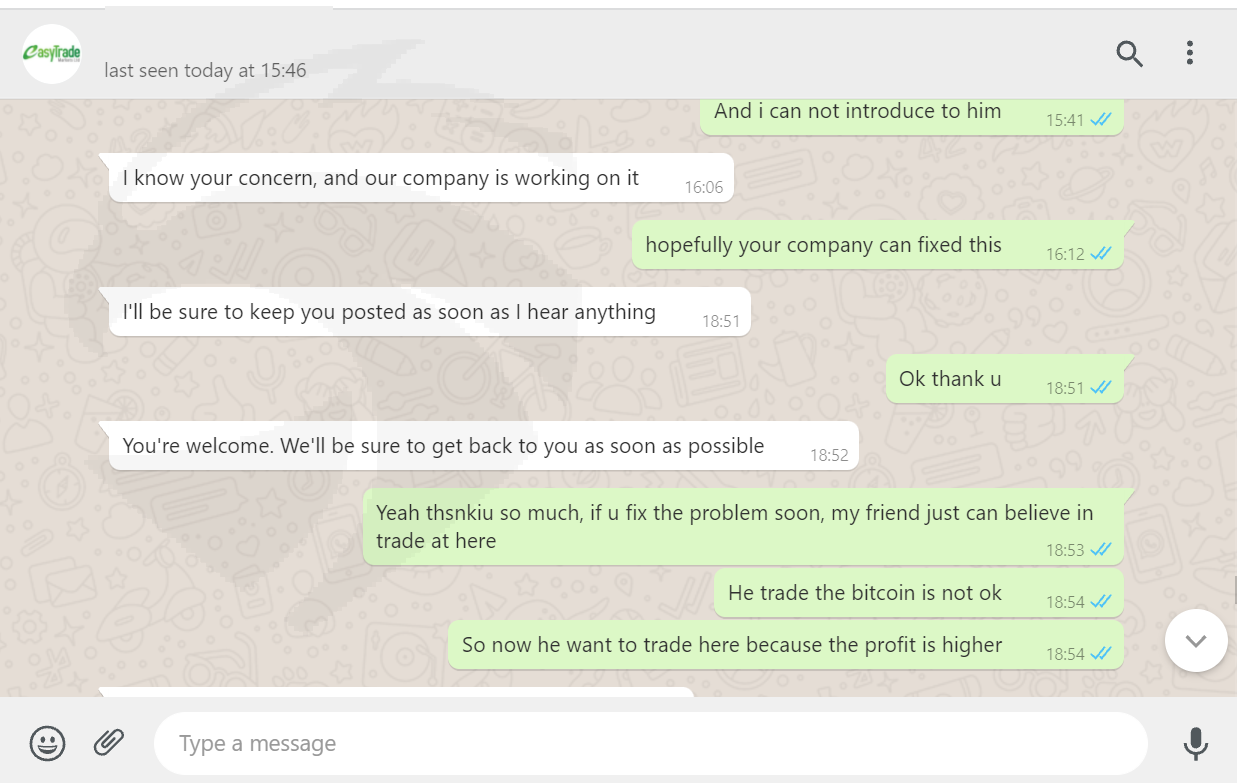Start voice recording with the microphone
Viewport: 1237px width, 783px height.
coord(1195,743)
